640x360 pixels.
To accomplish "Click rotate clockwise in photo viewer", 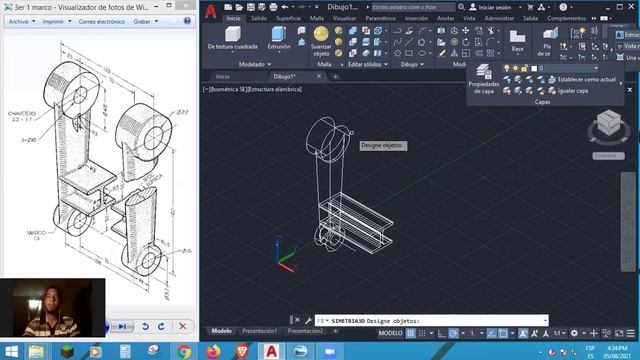I will tap(161, 327).
